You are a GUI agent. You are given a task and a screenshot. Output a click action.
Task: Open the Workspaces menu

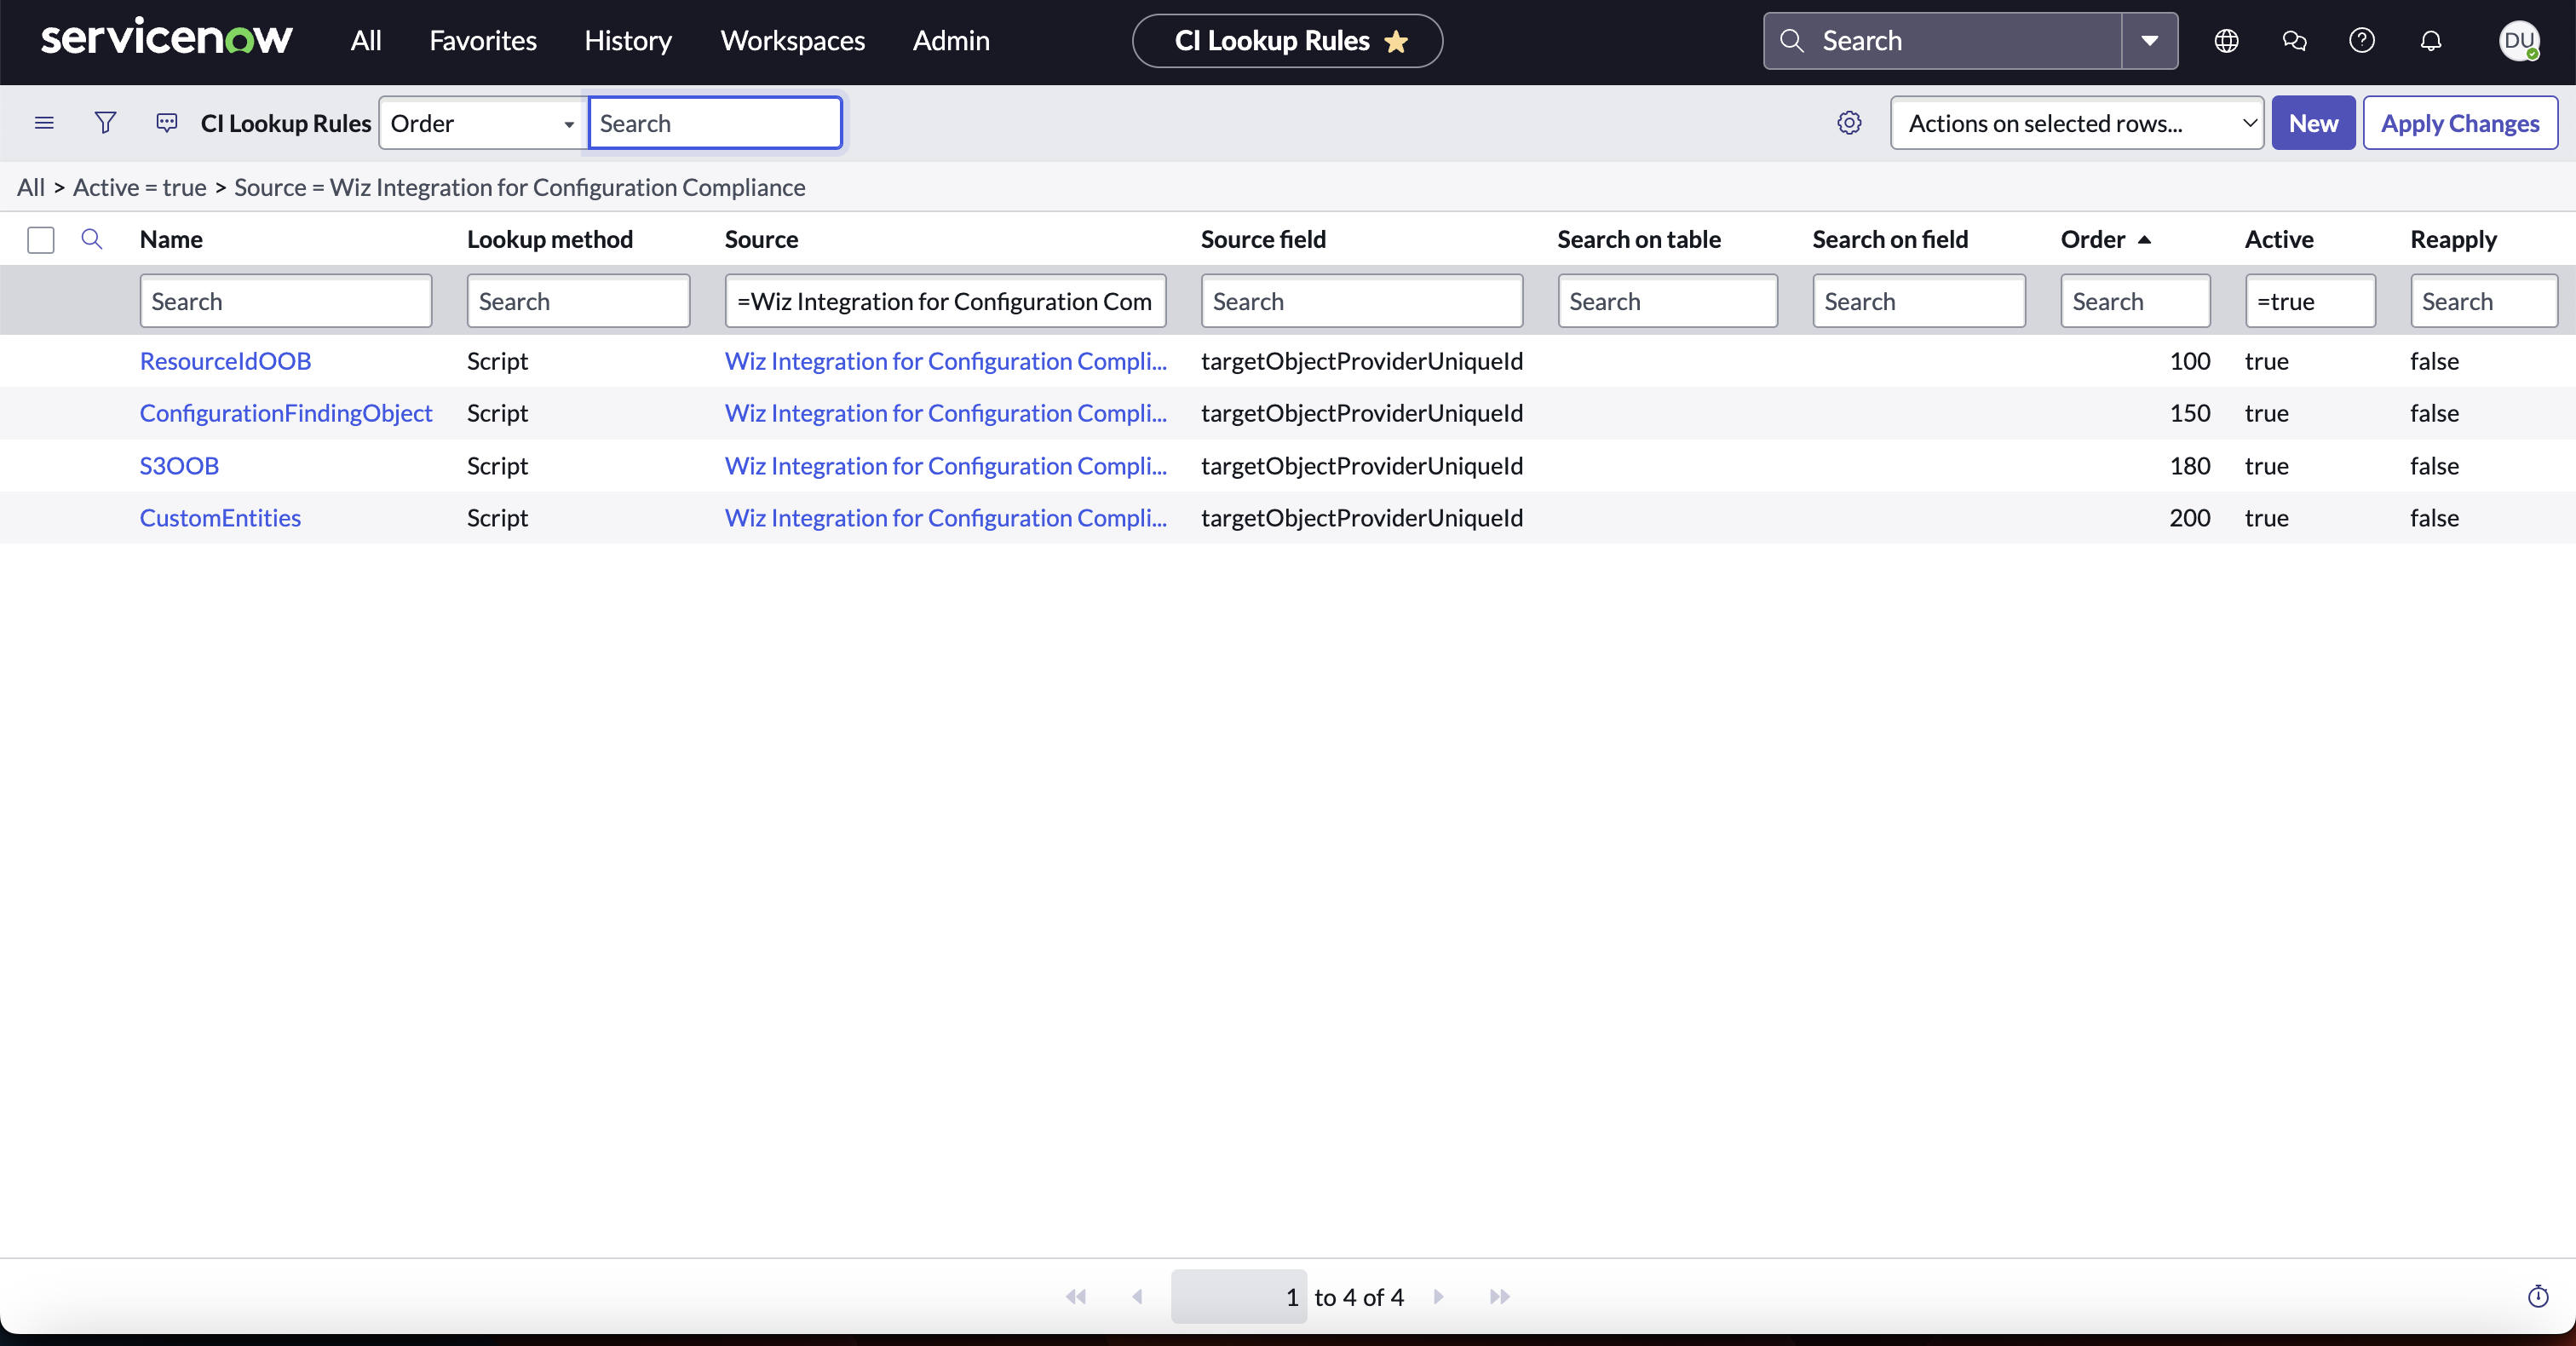[x=792, y=41]
